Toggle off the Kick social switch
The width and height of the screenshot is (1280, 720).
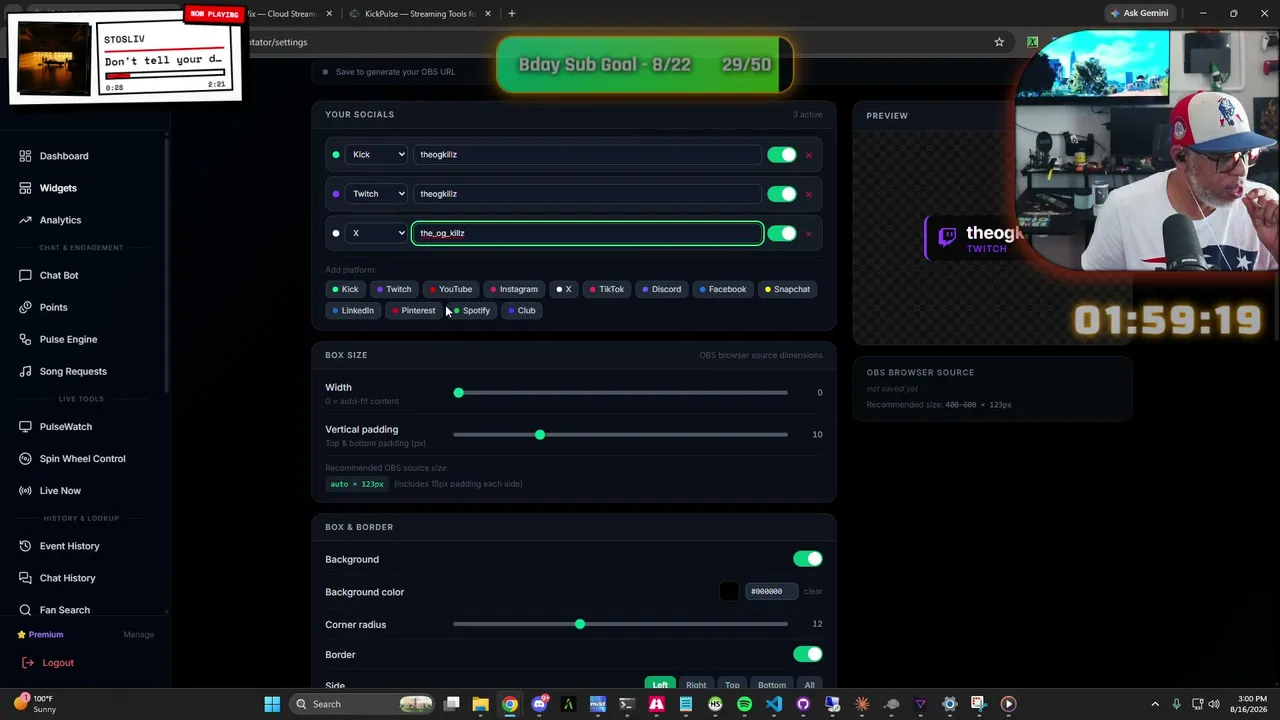pos(782,155)
